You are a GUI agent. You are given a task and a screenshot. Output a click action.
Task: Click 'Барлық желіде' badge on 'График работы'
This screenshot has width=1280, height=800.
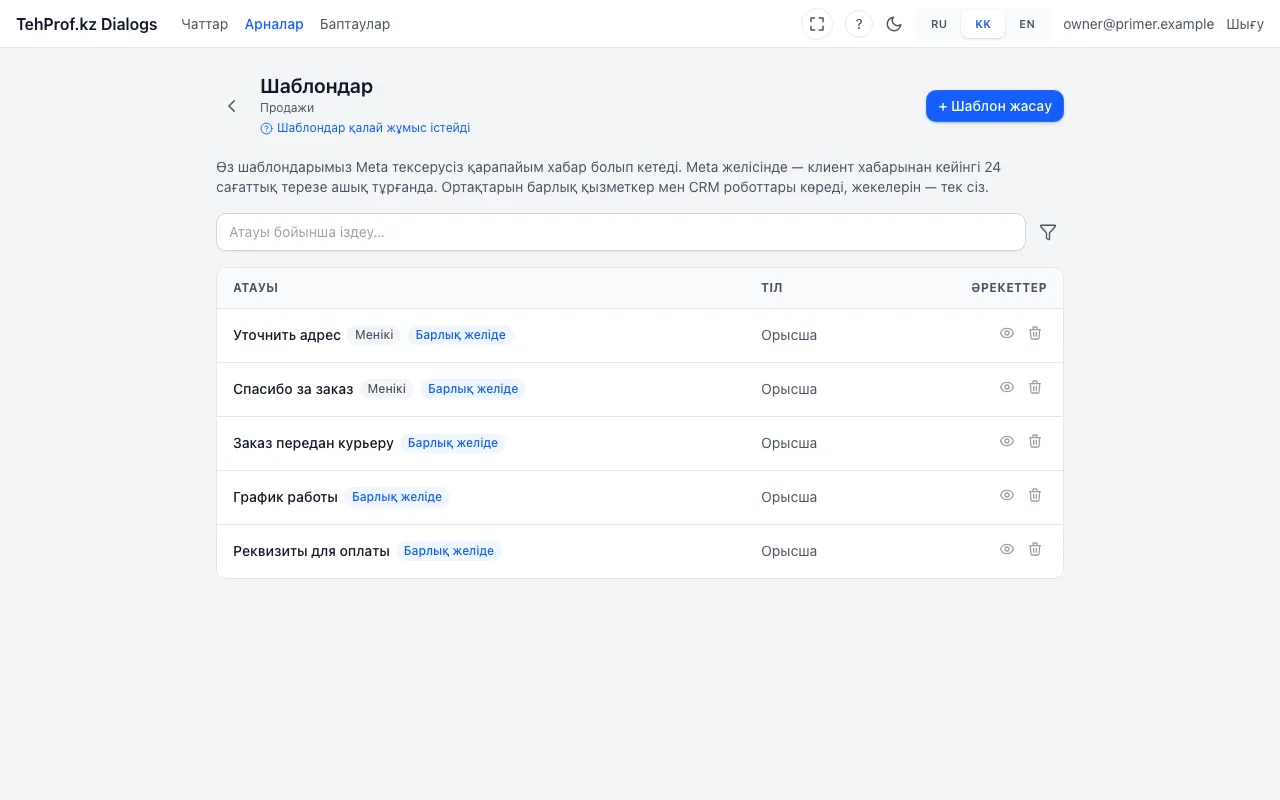[397, 497]
